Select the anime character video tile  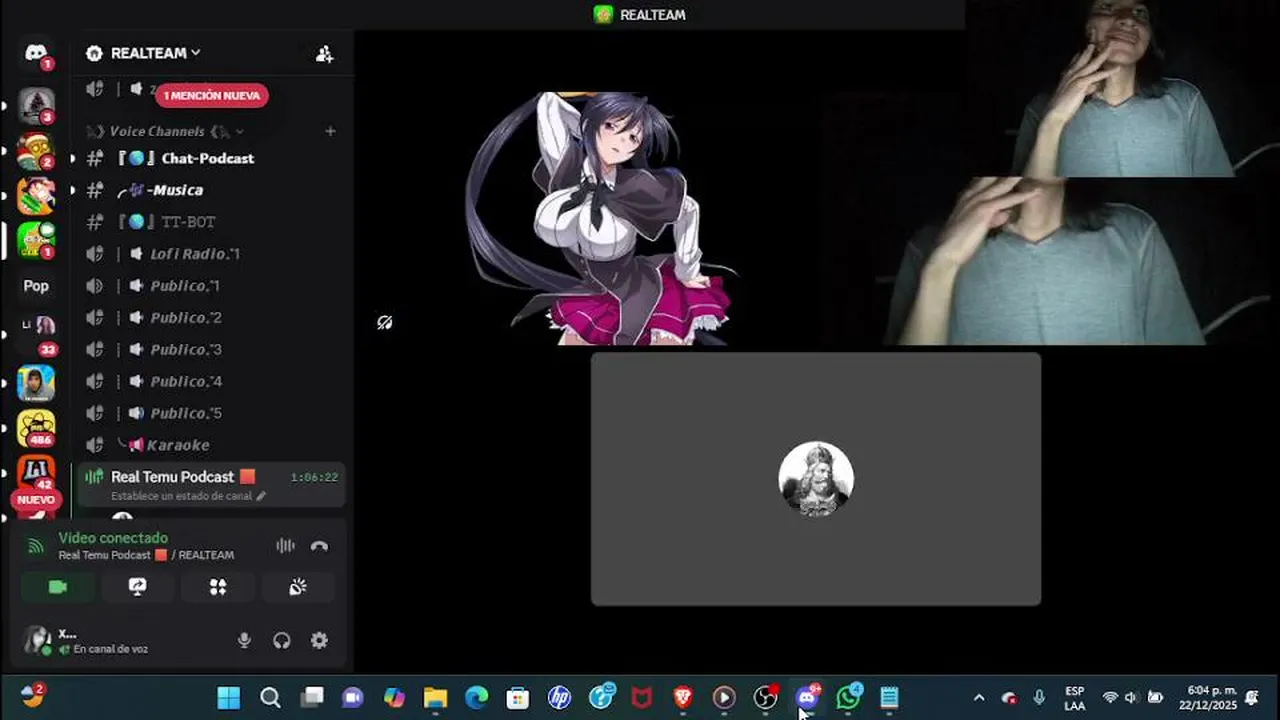(601, 218)
